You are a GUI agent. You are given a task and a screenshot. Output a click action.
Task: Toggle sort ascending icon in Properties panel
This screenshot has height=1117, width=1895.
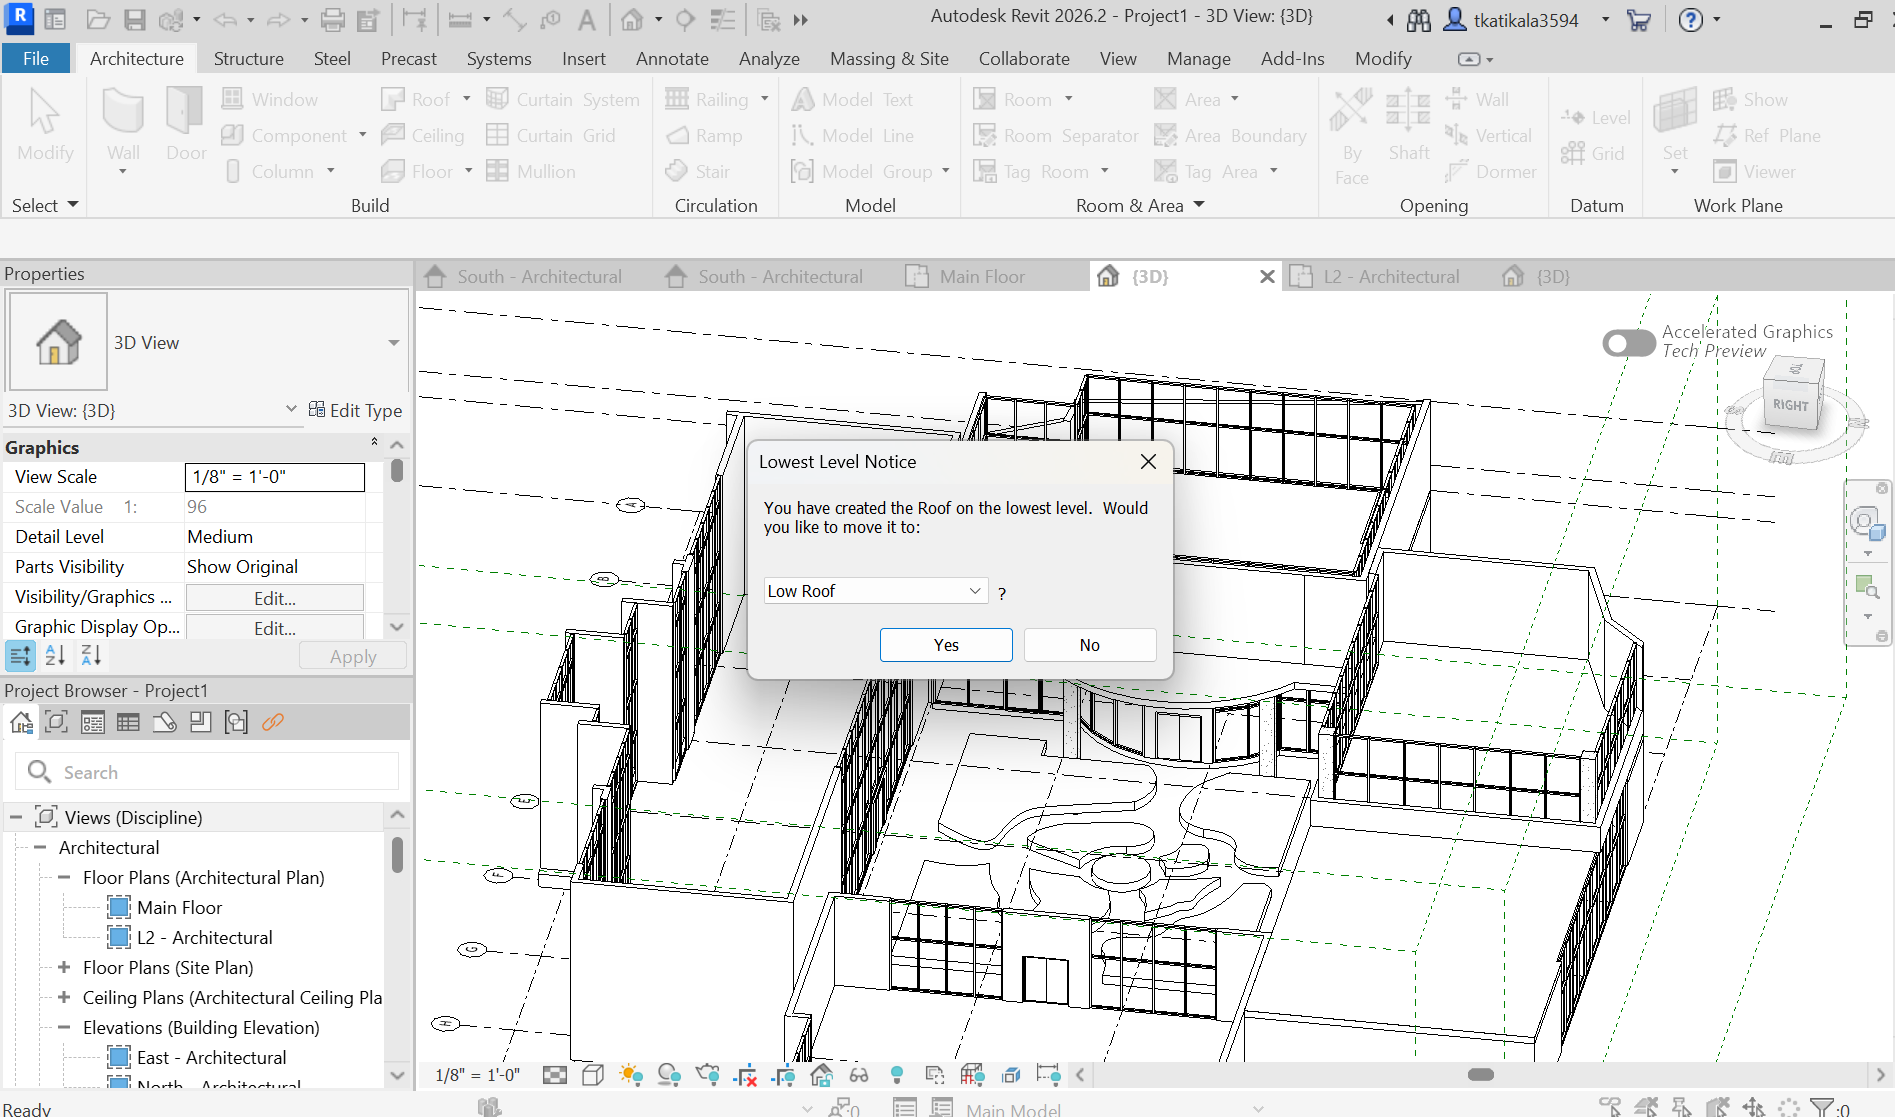[55, 656]
